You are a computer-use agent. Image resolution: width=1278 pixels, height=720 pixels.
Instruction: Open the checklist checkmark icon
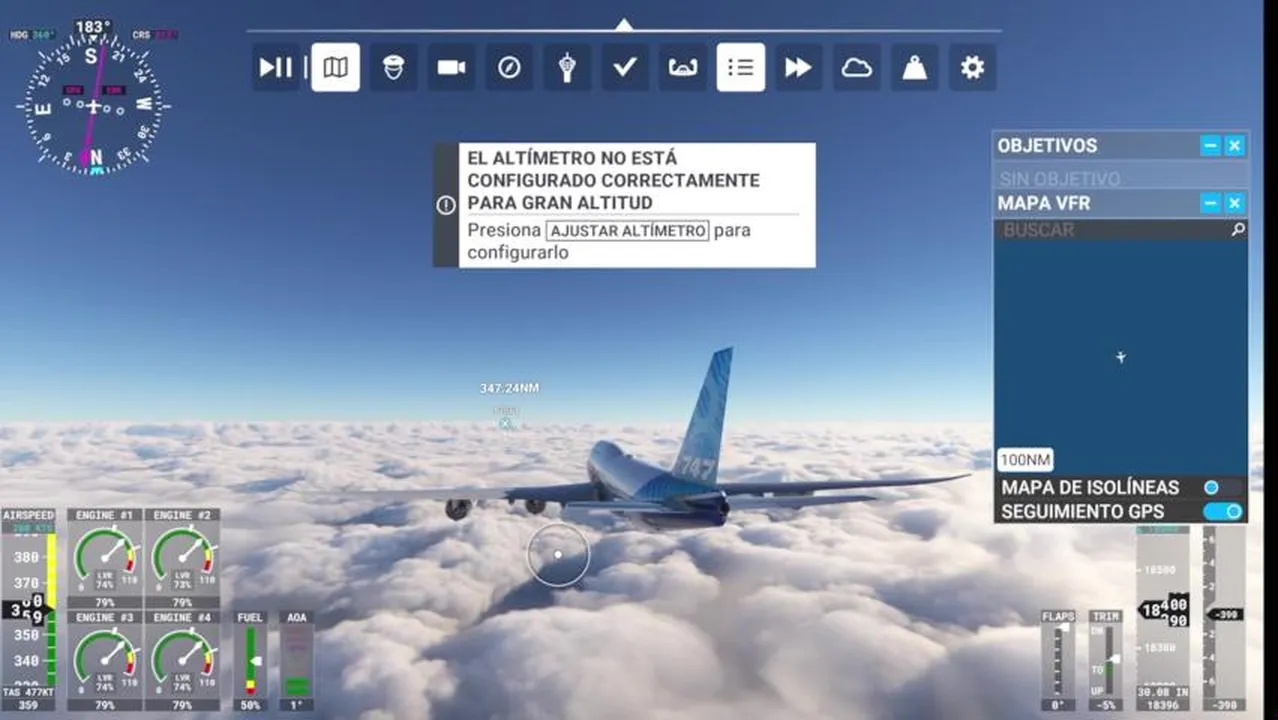tap(625, 67)
